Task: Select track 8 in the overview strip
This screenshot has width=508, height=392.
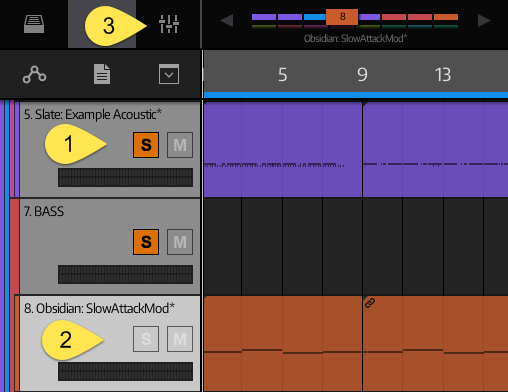Action: point(342,17)
